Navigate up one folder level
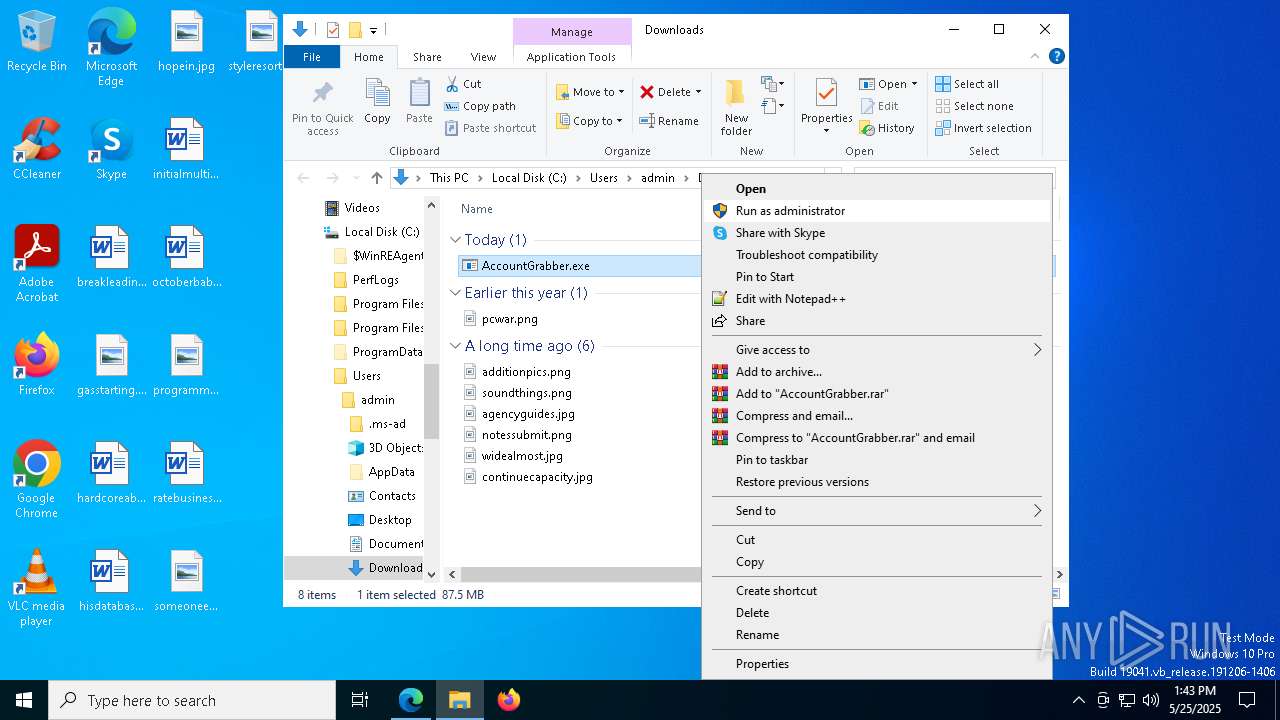The height and width of the screenshot is (720, 1280). pos(376,178)
